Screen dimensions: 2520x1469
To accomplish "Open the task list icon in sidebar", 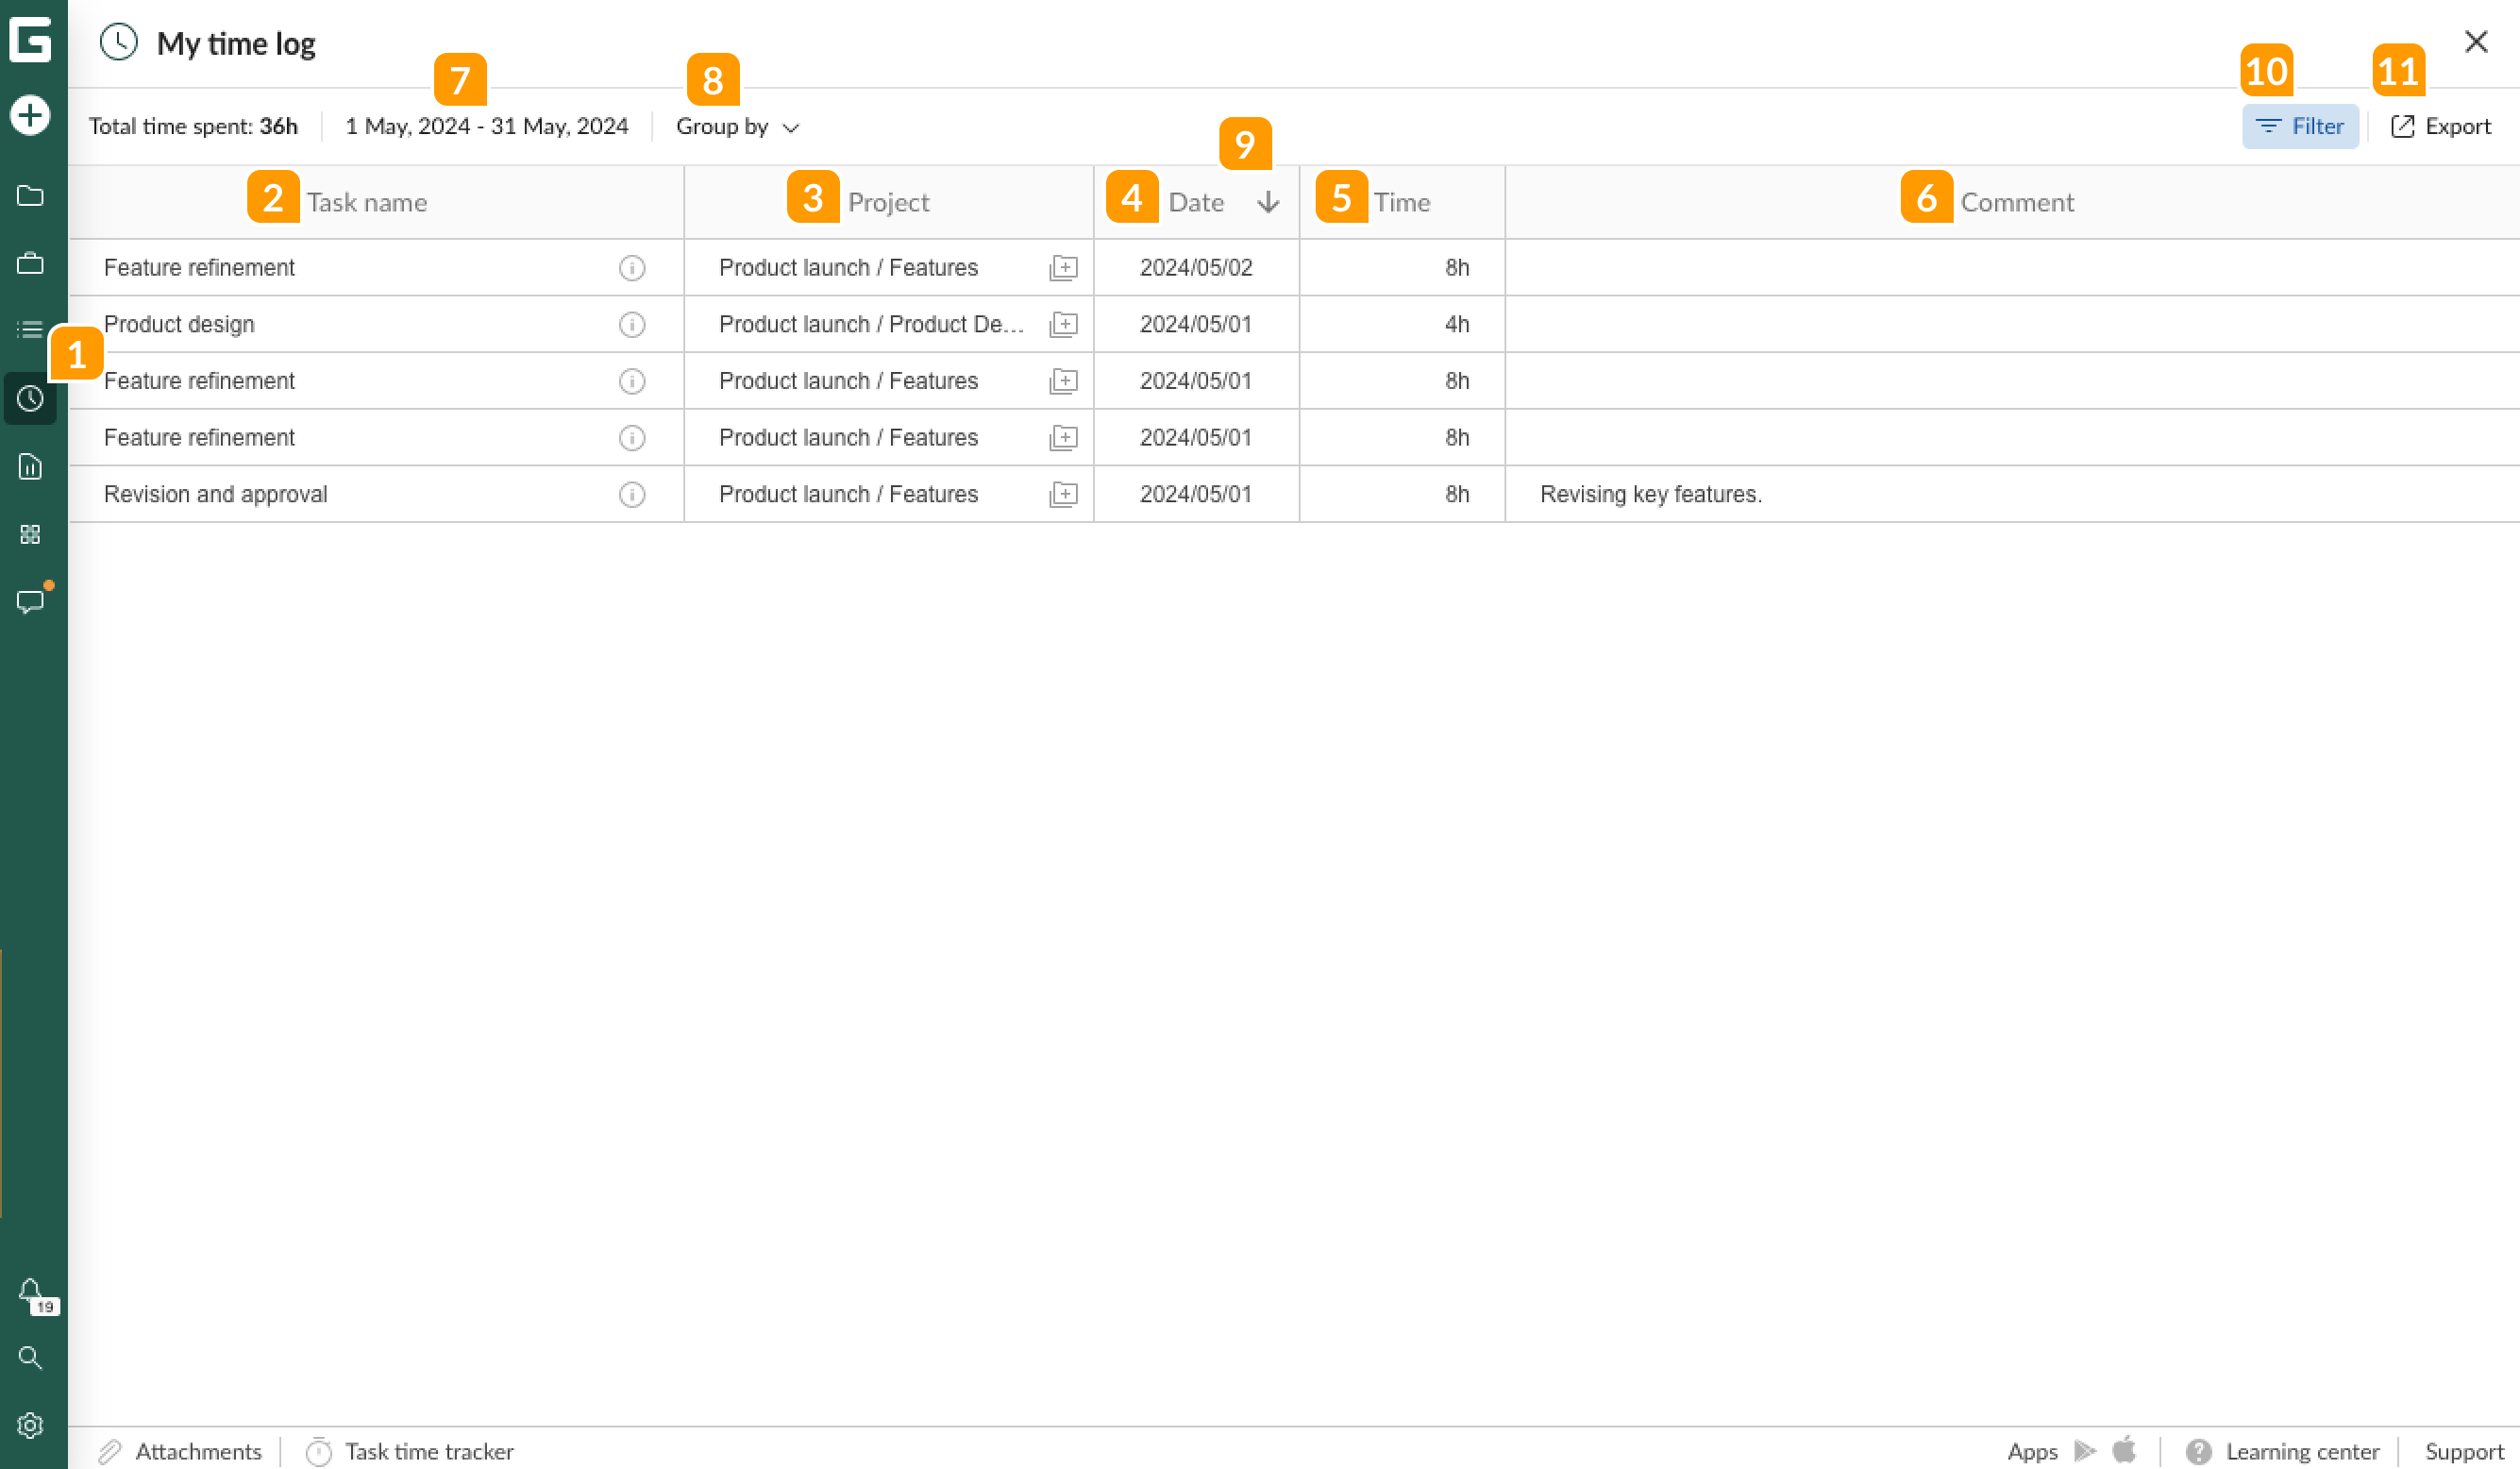I will click(x=30, y=330).
